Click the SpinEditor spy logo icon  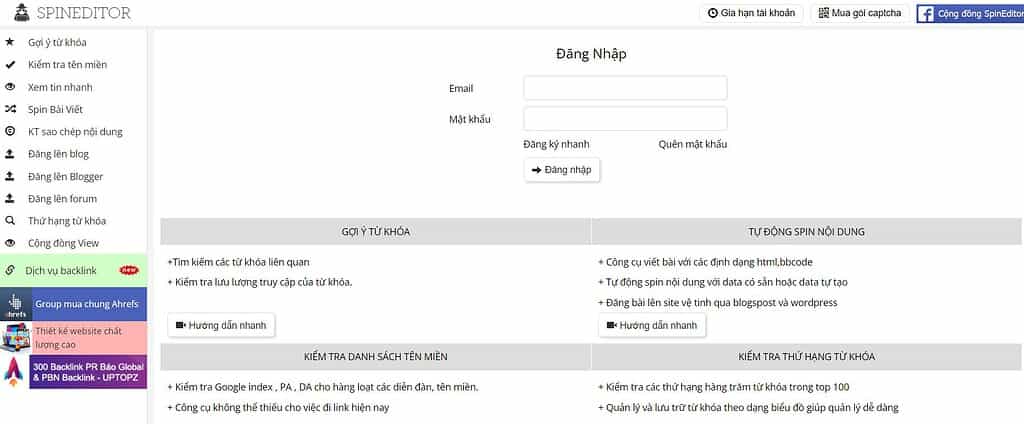tap(22, 12)
